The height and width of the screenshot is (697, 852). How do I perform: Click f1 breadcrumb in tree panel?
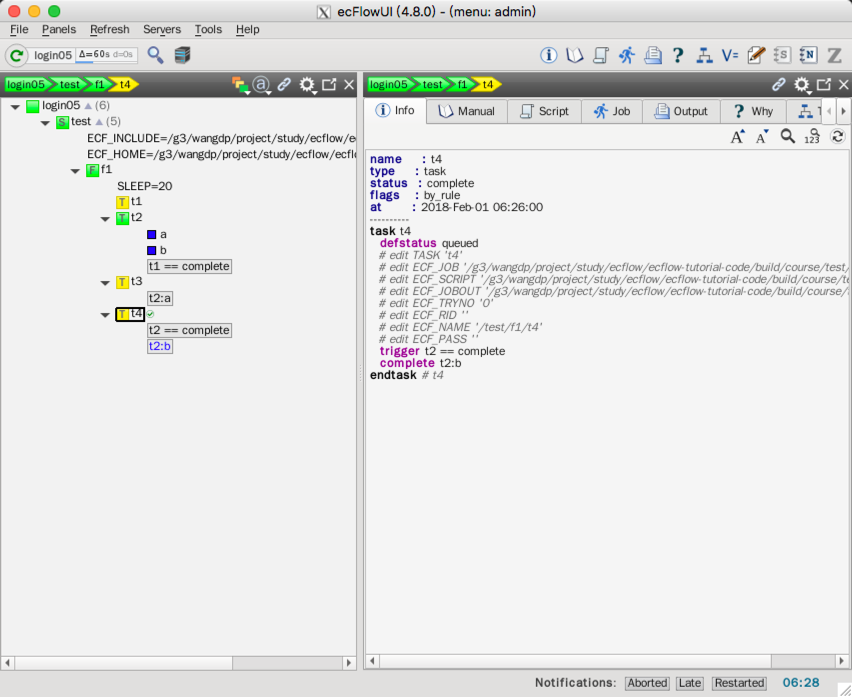tap(99, 85)
